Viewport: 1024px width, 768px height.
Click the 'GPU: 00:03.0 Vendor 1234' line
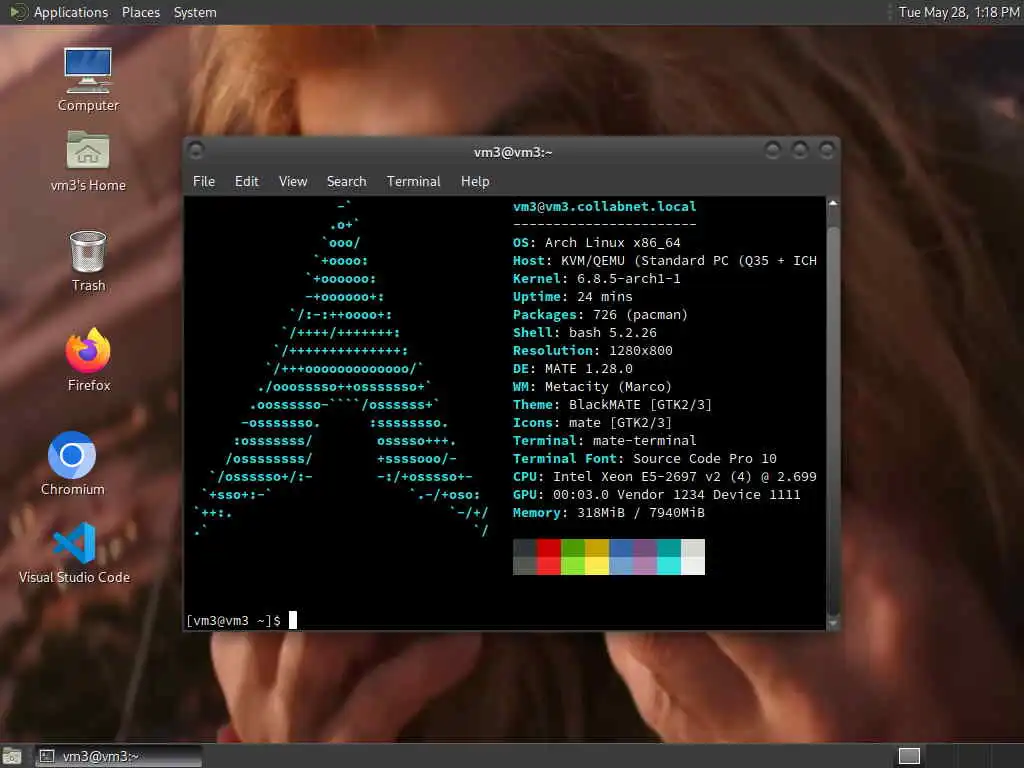coord(656,494)
